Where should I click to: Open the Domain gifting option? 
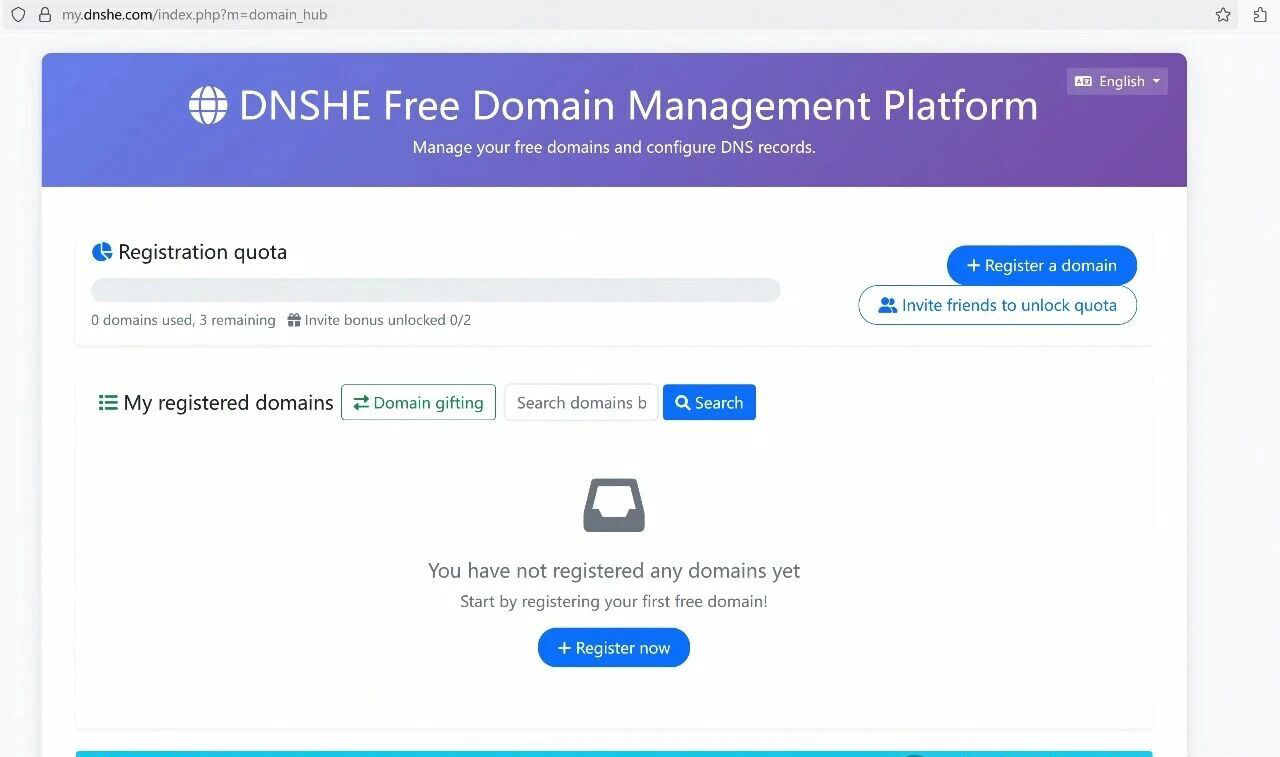[418, 402]
